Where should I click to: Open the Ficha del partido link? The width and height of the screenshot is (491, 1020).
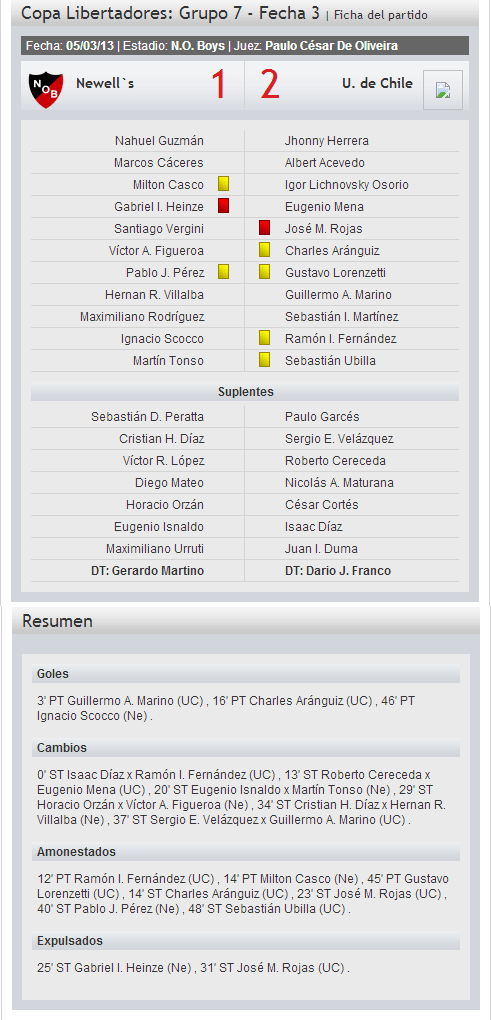381,15
